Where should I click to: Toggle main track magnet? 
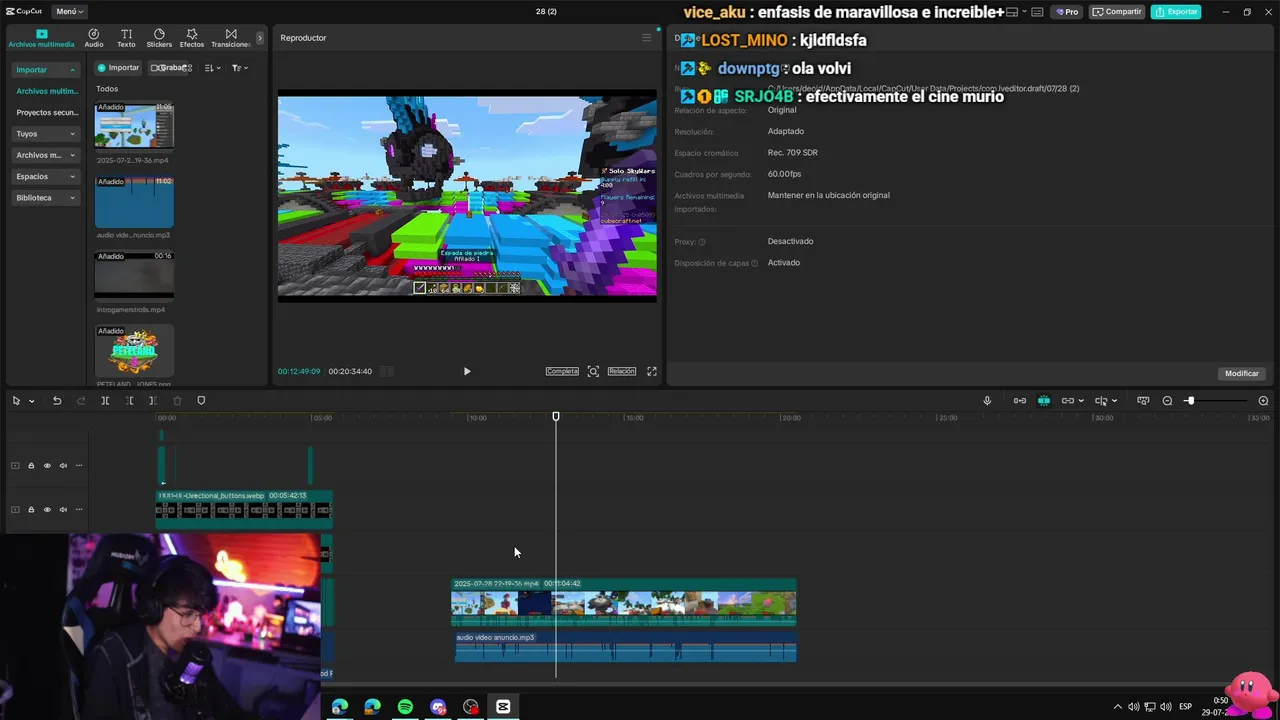(x=1020, y=401)
